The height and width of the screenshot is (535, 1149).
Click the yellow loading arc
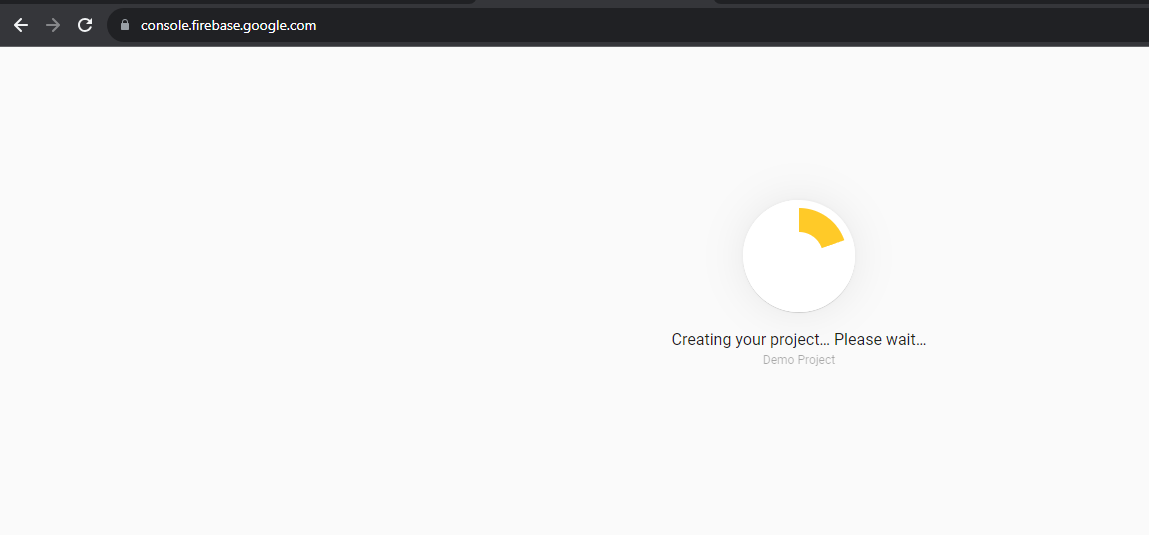pos(820,227)
